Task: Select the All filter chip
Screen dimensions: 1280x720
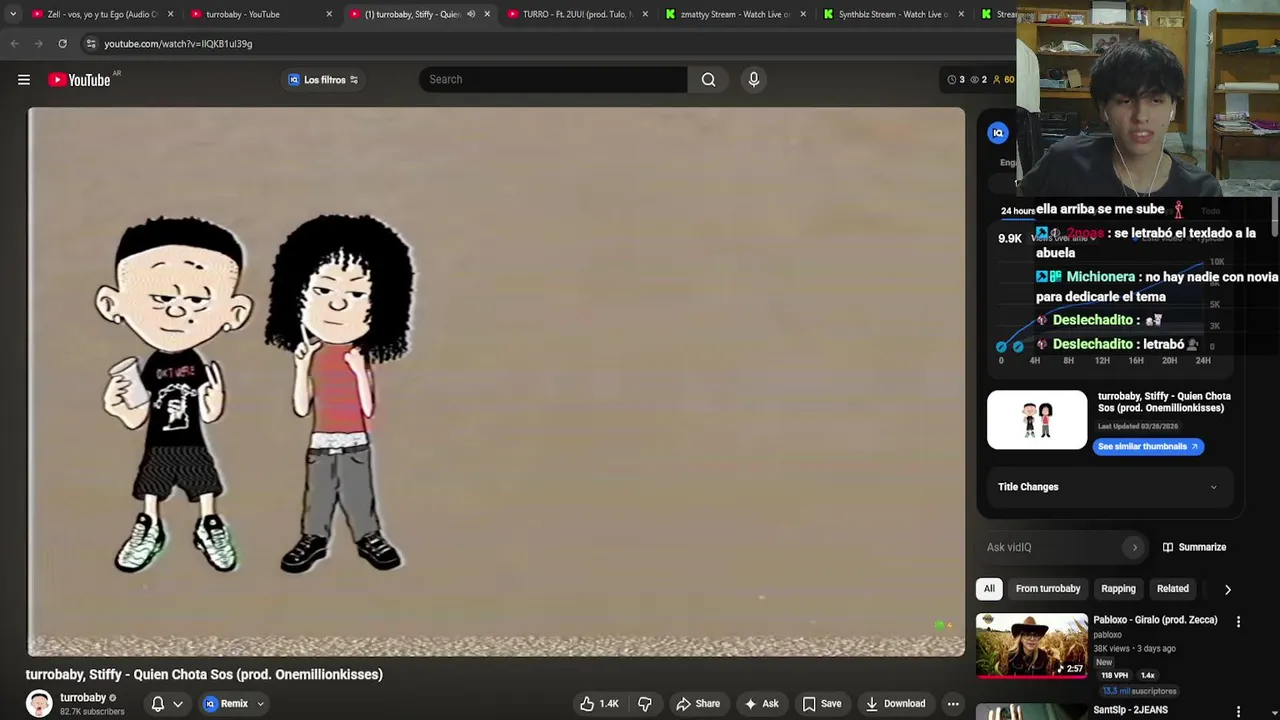Action: [x=989, y=589]
